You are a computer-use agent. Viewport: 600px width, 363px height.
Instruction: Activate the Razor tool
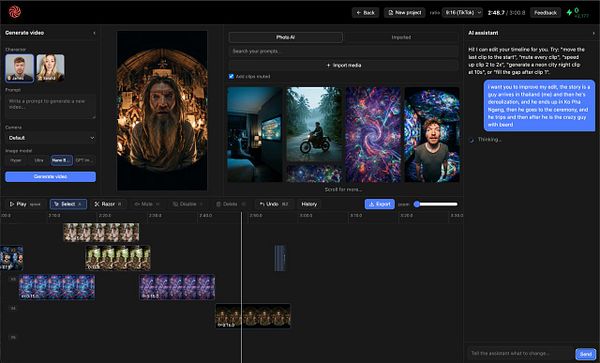pyautogui.click(x=108, y=204)
